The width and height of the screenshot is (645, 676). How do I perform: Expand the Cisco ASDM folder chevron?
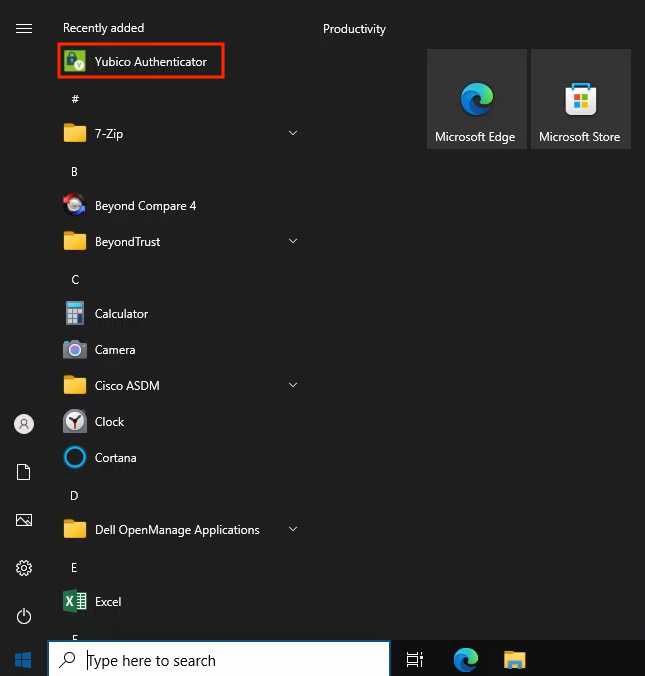pos(293,385)
